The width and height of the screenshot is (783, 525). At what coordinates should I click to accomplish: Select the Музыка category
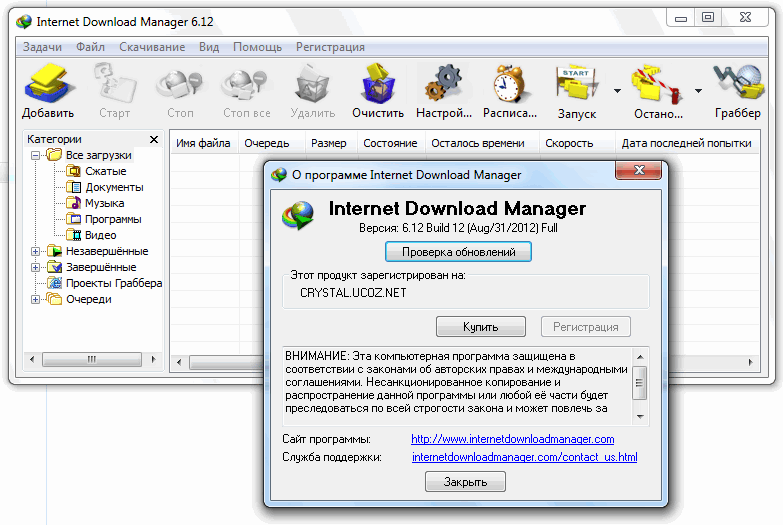[x=104, y=203]
